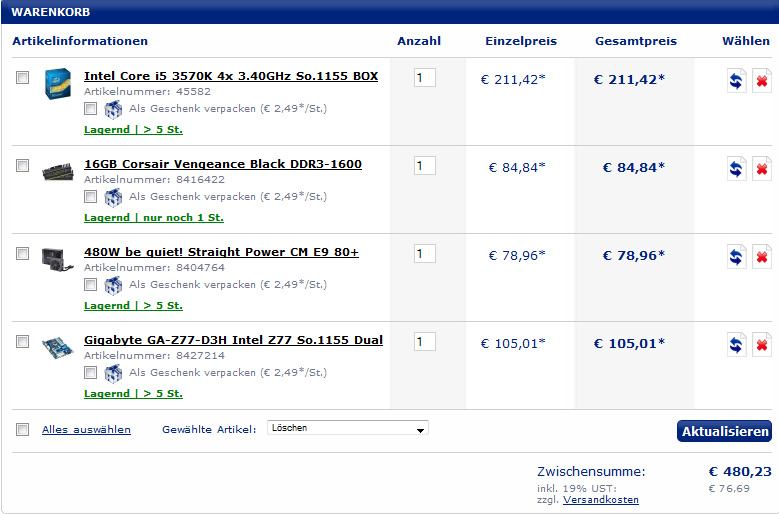Click refresh icon for Corsair Vengeance RAM
Screen dimensions: 779x514
(736, 169)
